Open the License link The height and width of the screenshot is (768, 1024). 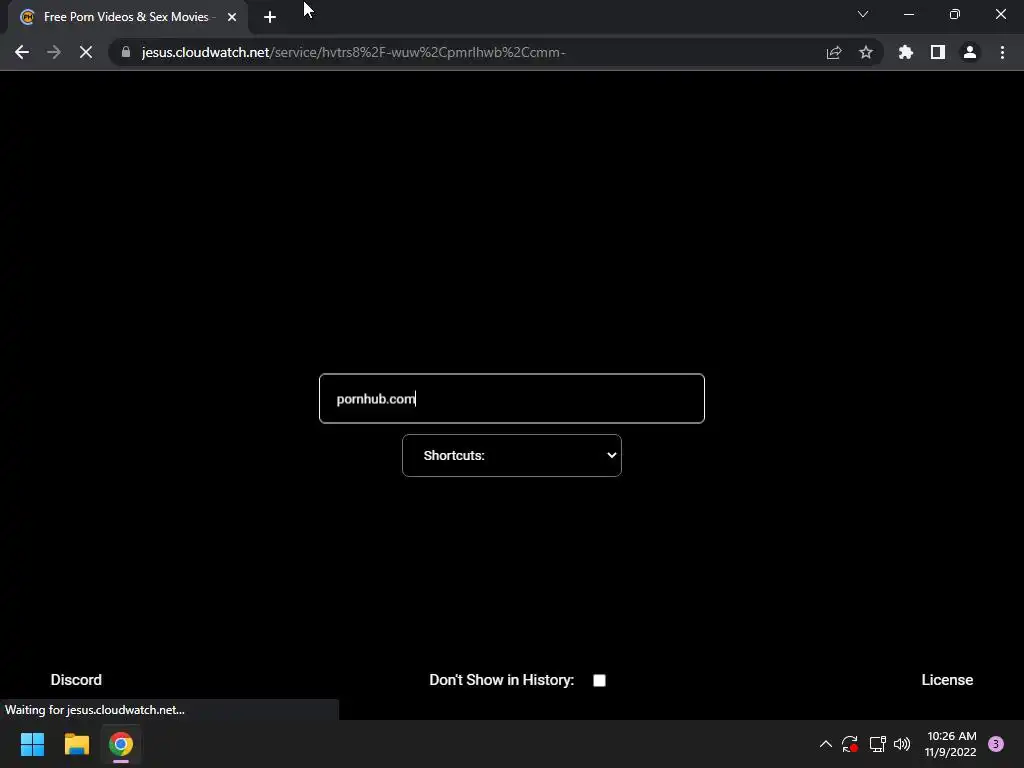pyautogui.click(x=947, y=680)
